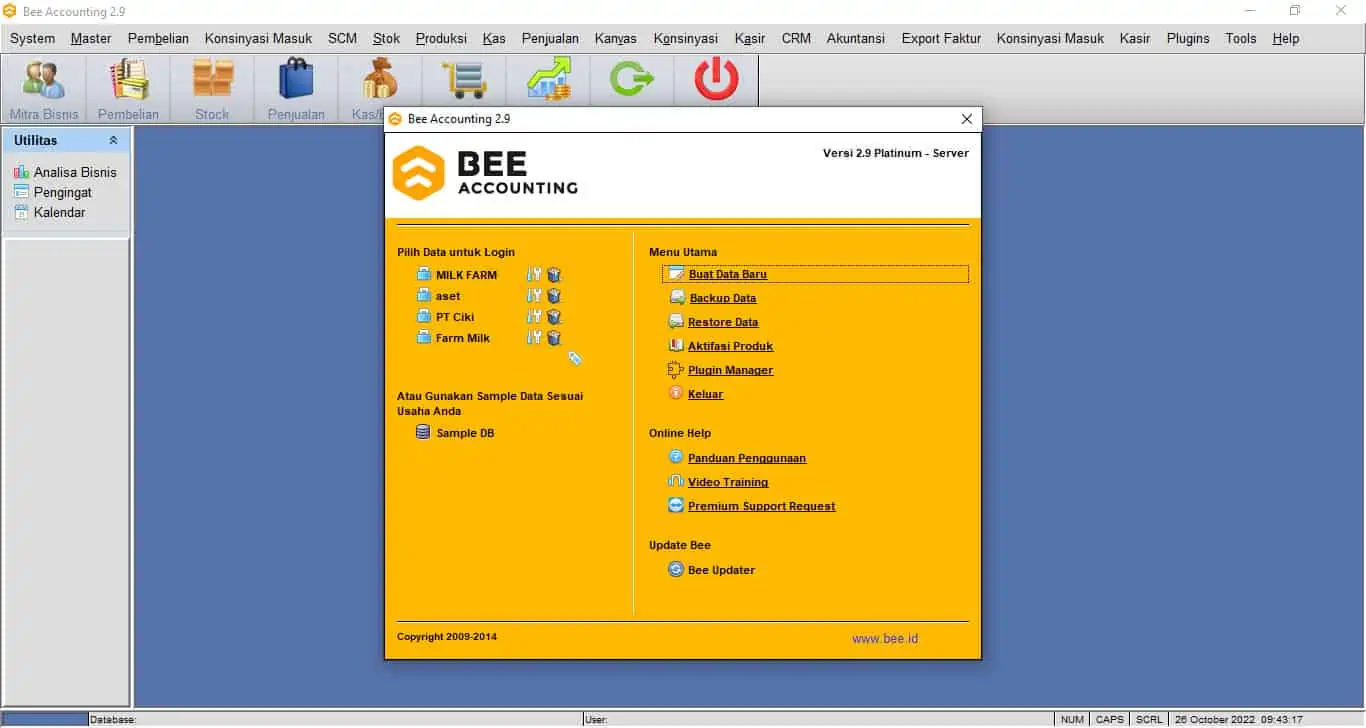
Task: Open Analisa Bisnis in Utilitas panel
Action: pyautogui.click(x=75, y=172)
